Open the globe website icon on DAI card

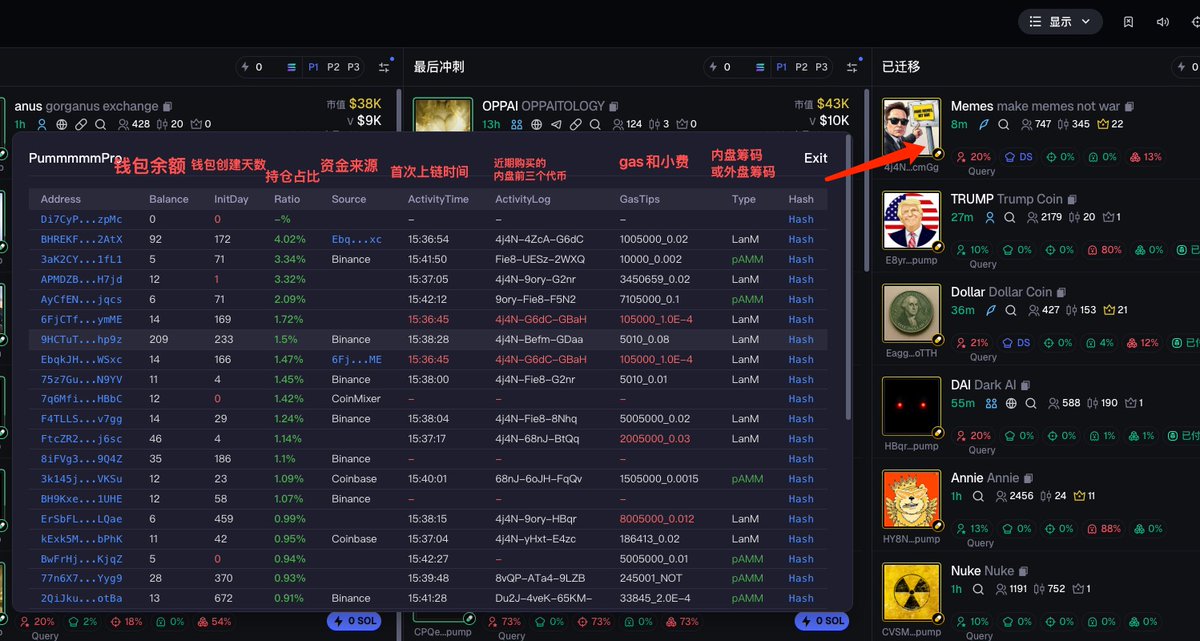(x=1011, y=403)
